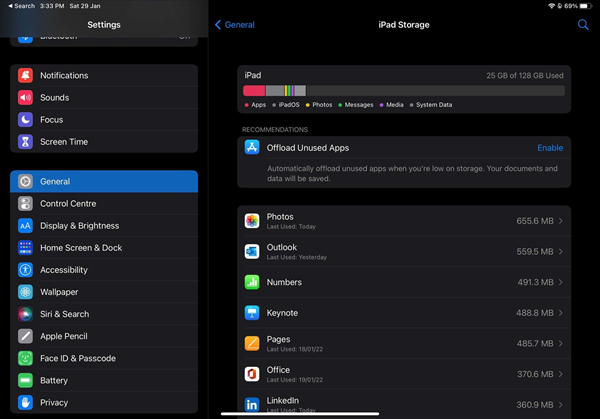This screenshot has width=600, height=419.
Task: Click the App Store icon beside Offload Unused Apps
Action: coord(252,147)
